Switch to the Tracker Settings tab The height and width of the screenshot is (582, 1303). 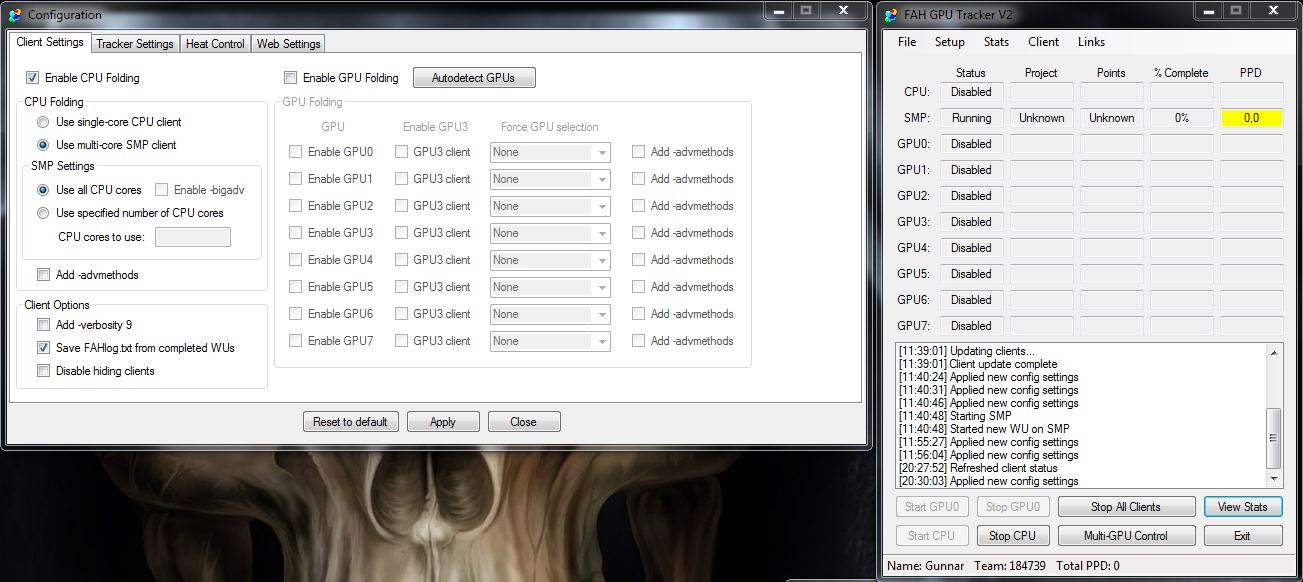[x=135, y=44]
